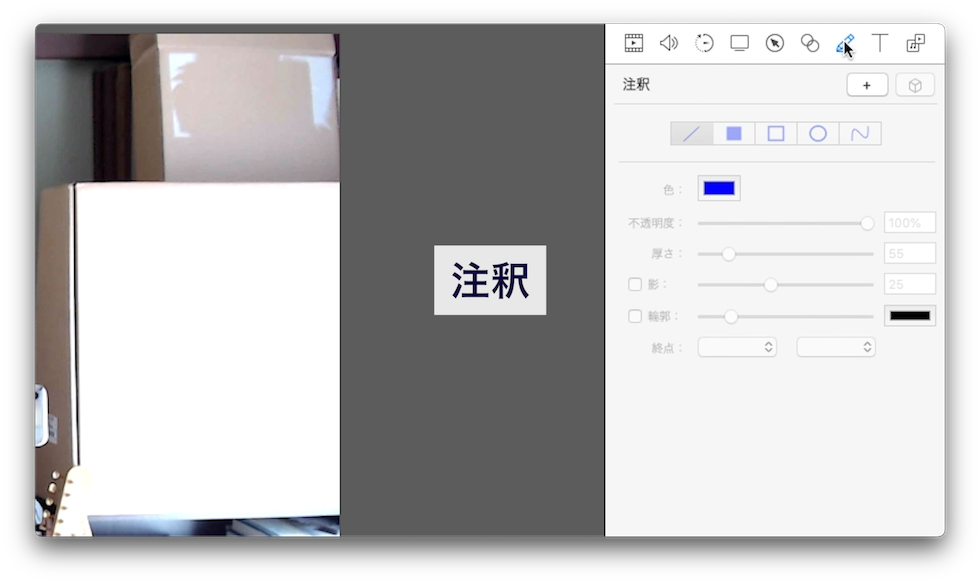Open the left 終点 endpoint dropdown
This screenshot has height=583, width=980.
coord(737,346)
